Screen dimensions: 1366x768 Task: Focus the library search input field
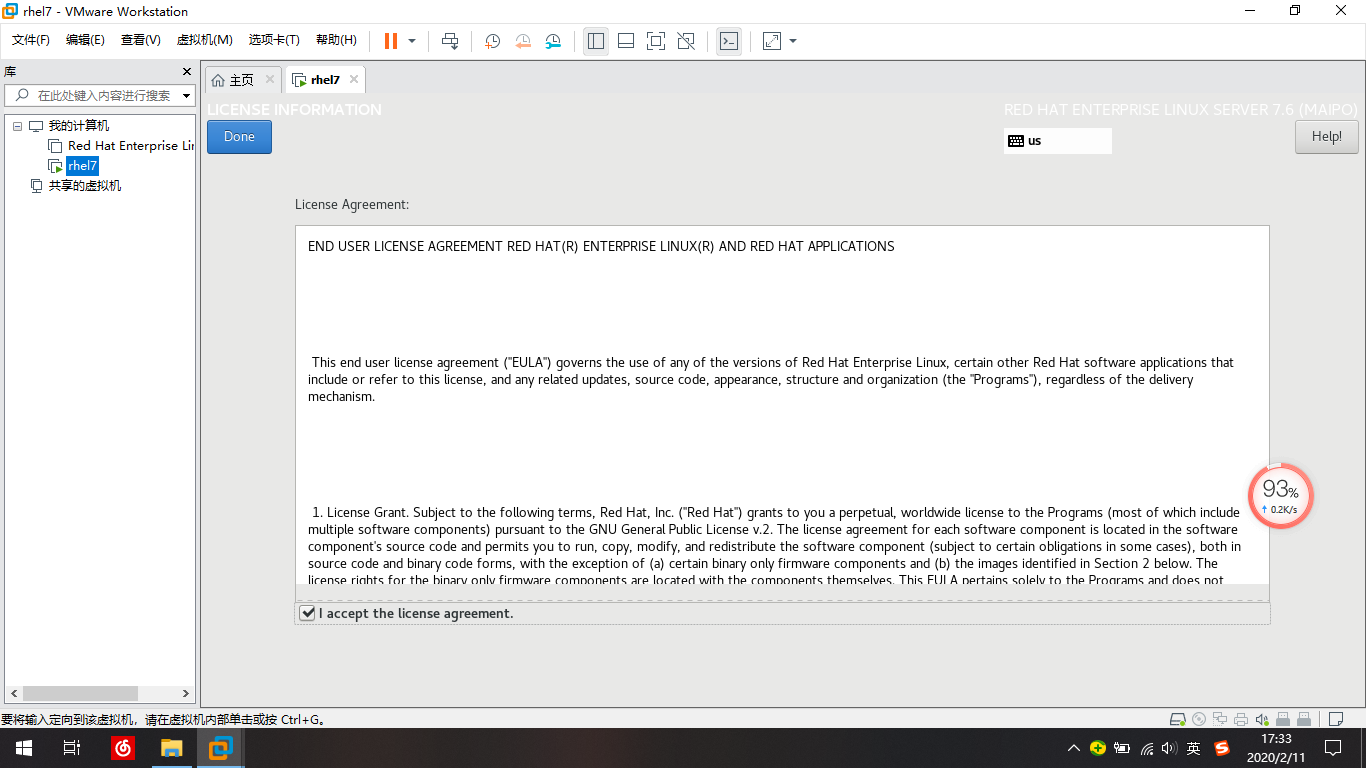coord(100,96)
